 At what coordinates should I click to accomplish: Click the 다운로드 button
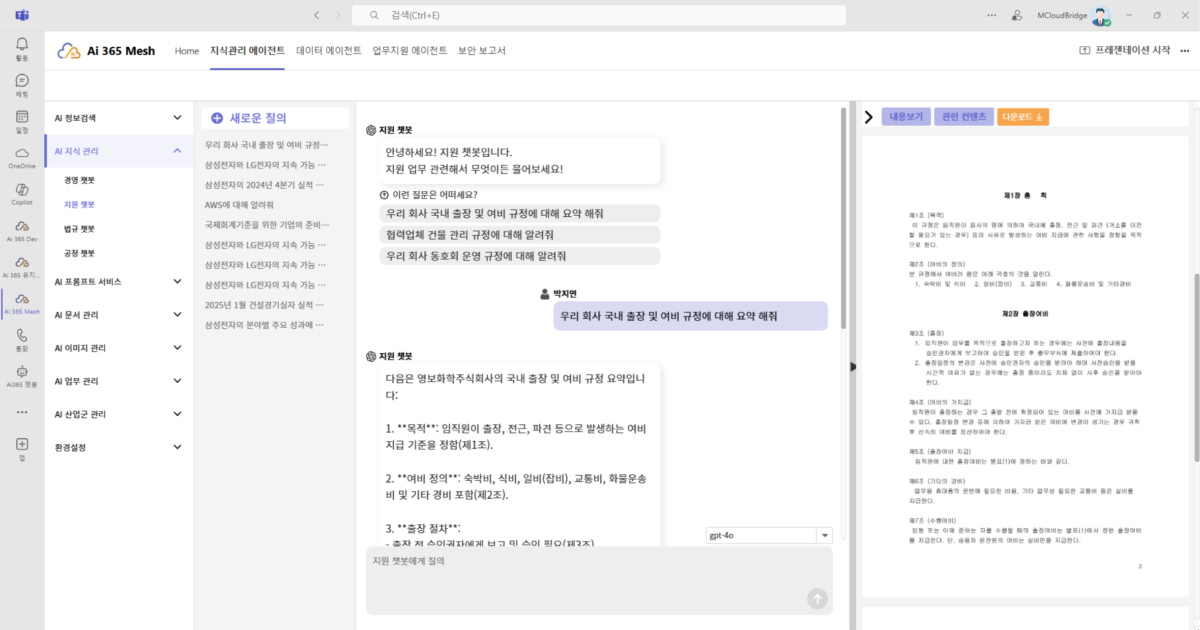[x=1023, y=117]
